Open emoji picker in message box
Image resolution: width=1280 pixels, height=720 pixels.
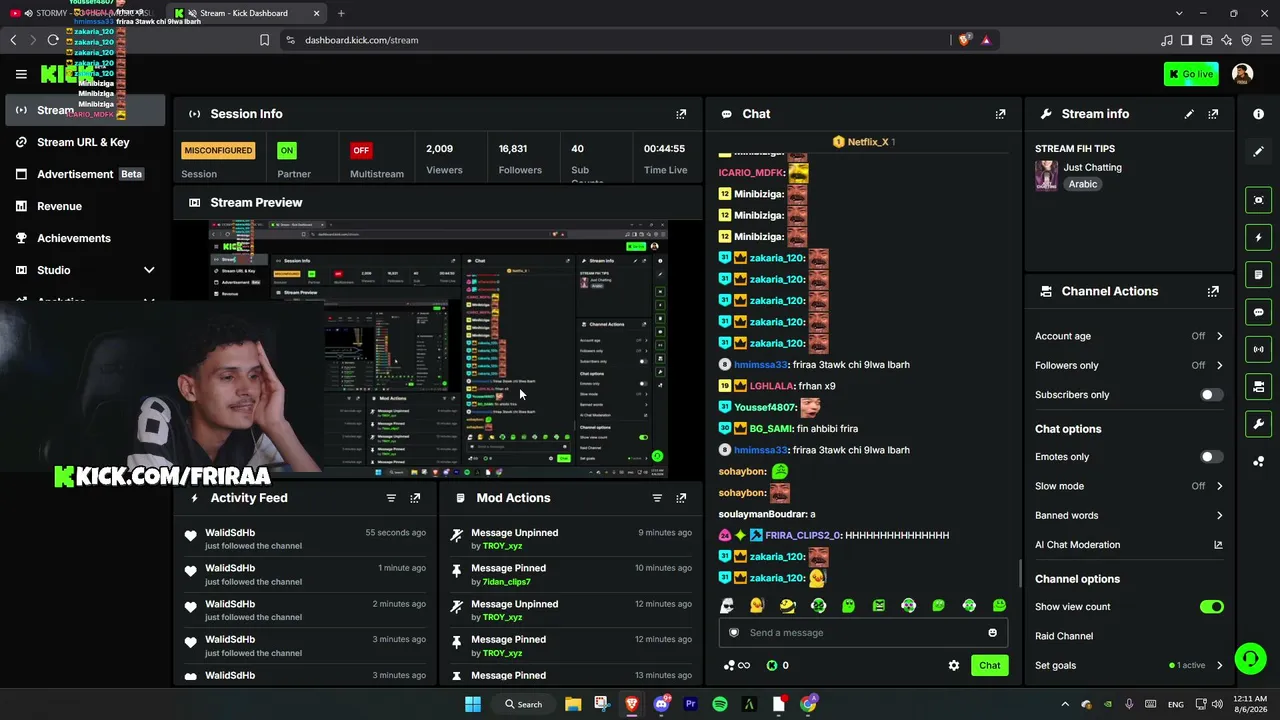coord(992,632)
